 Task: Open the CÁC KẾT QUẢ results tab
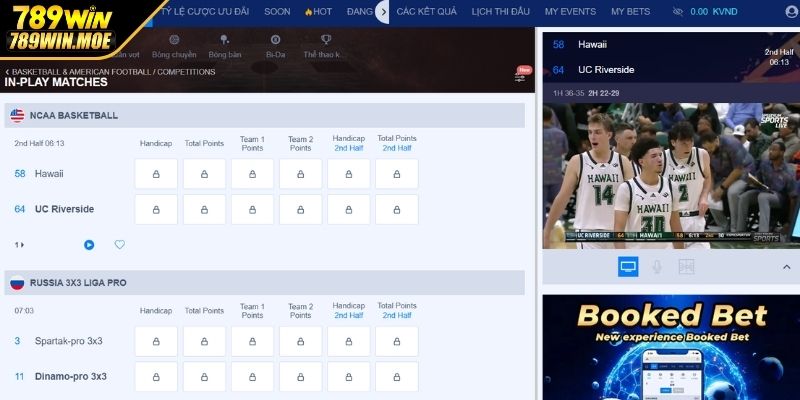[427, 11]
